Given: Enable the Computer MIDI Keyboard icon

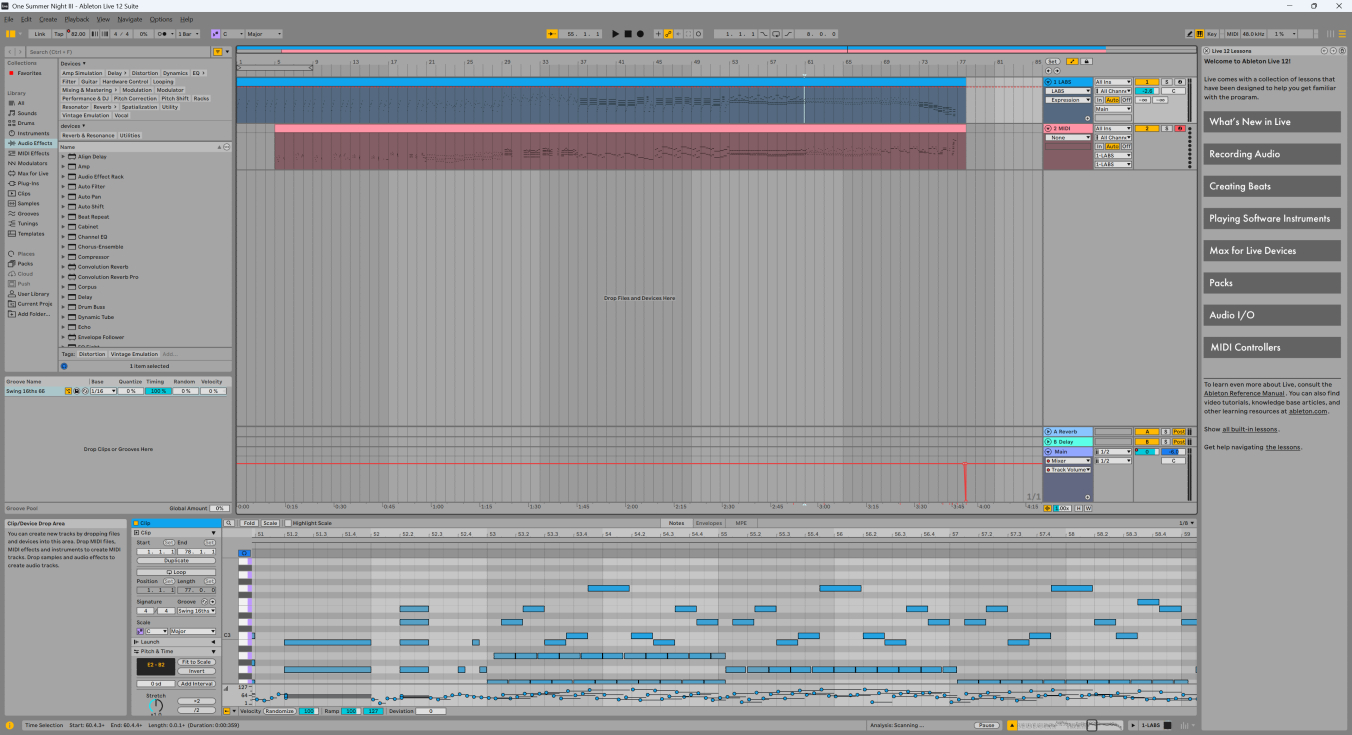Looking at the screenshot, I should [x=1199, y=34].
